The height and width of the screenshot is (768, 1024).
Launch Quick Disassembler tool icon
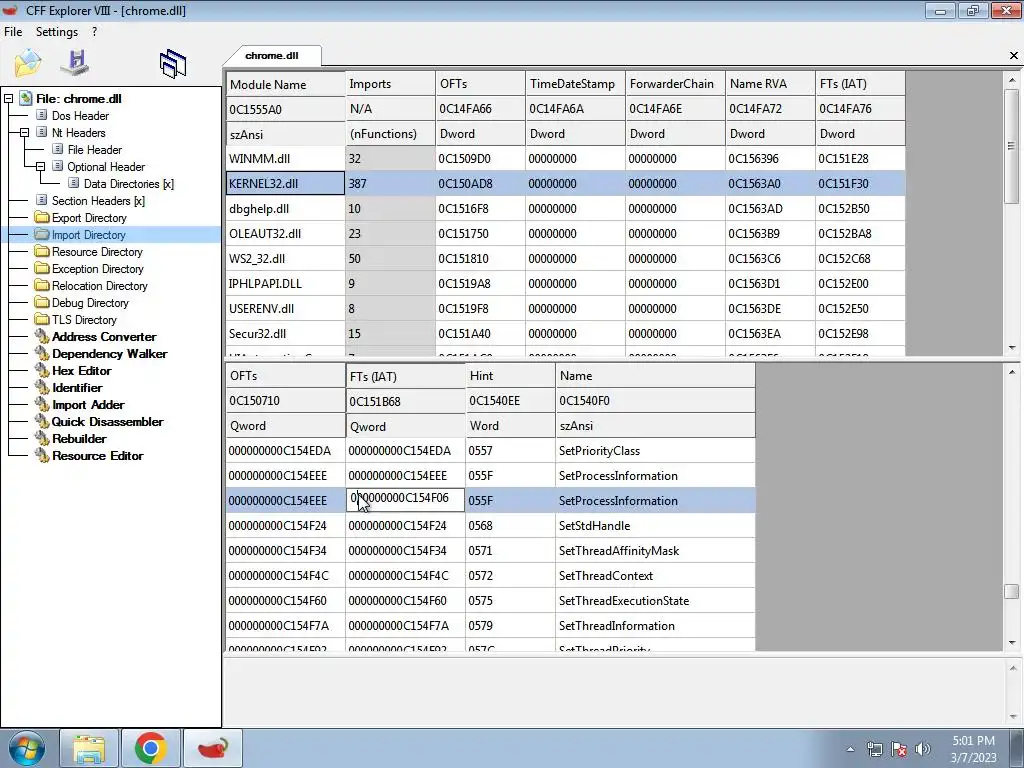point(42,421)
